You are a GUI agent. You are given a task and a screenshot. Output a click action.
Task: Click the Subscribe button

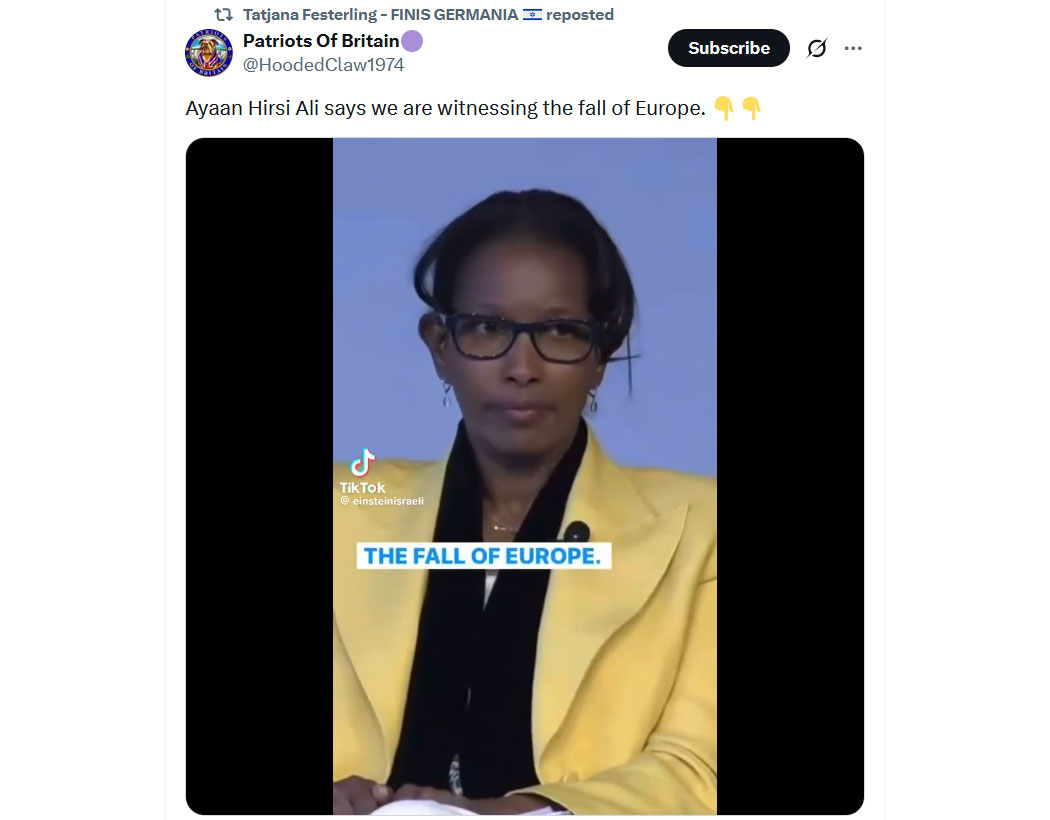coord(729,48)
